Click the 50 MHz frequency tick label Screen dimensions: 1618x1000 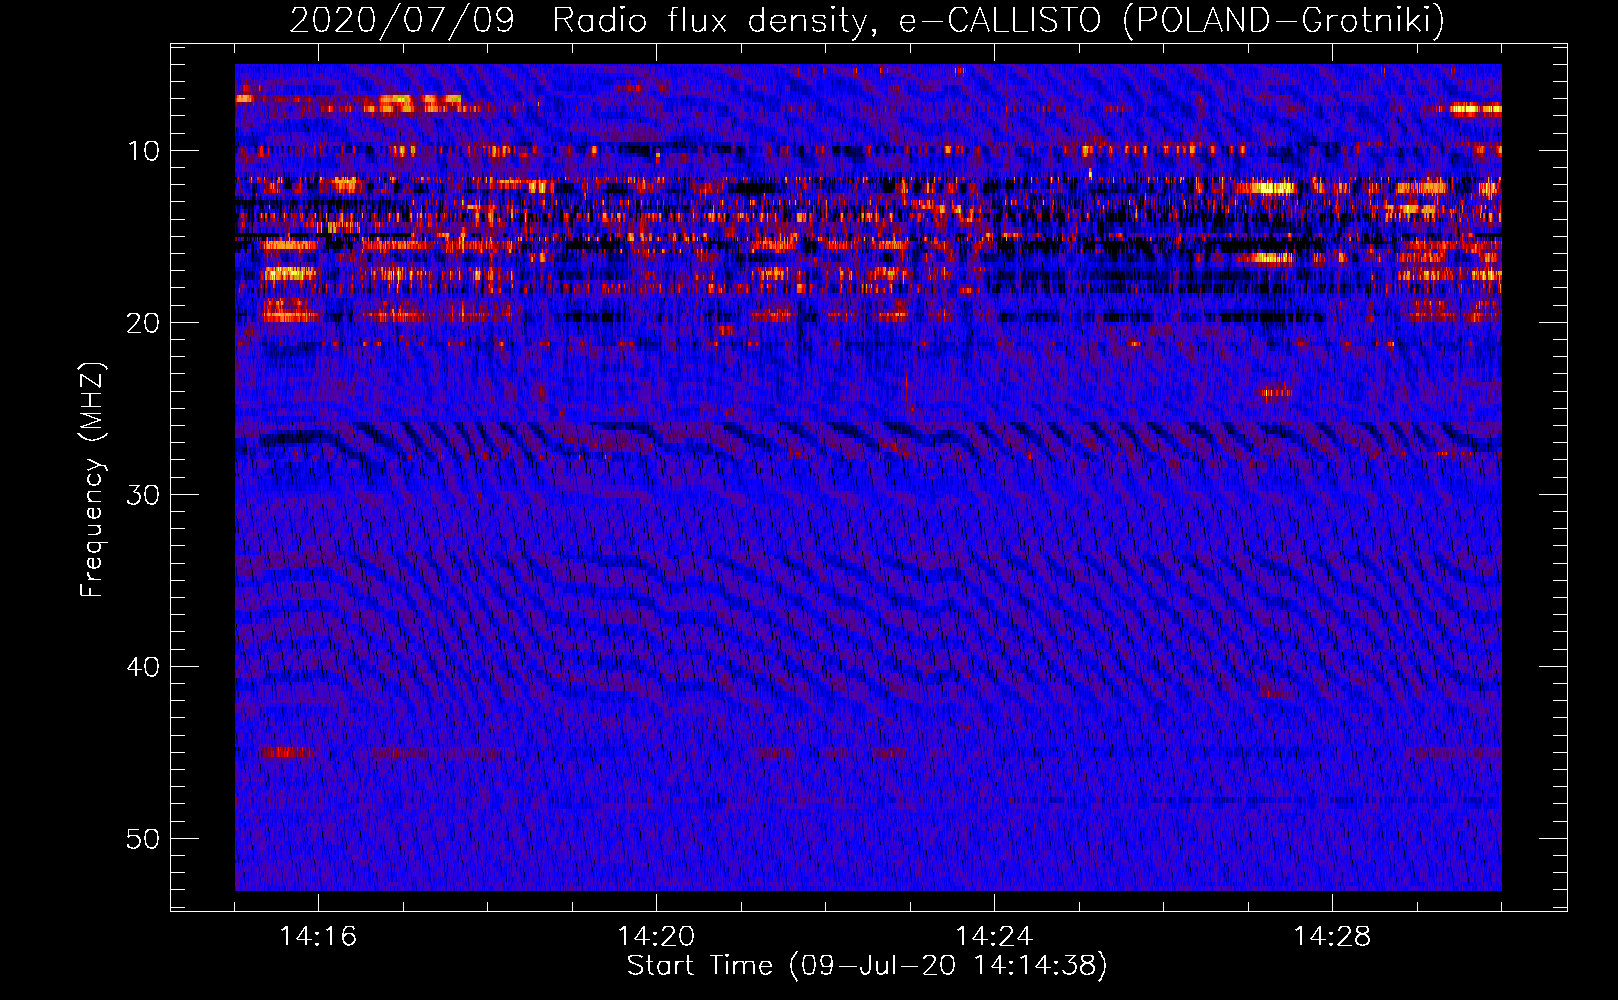point(144,839)
